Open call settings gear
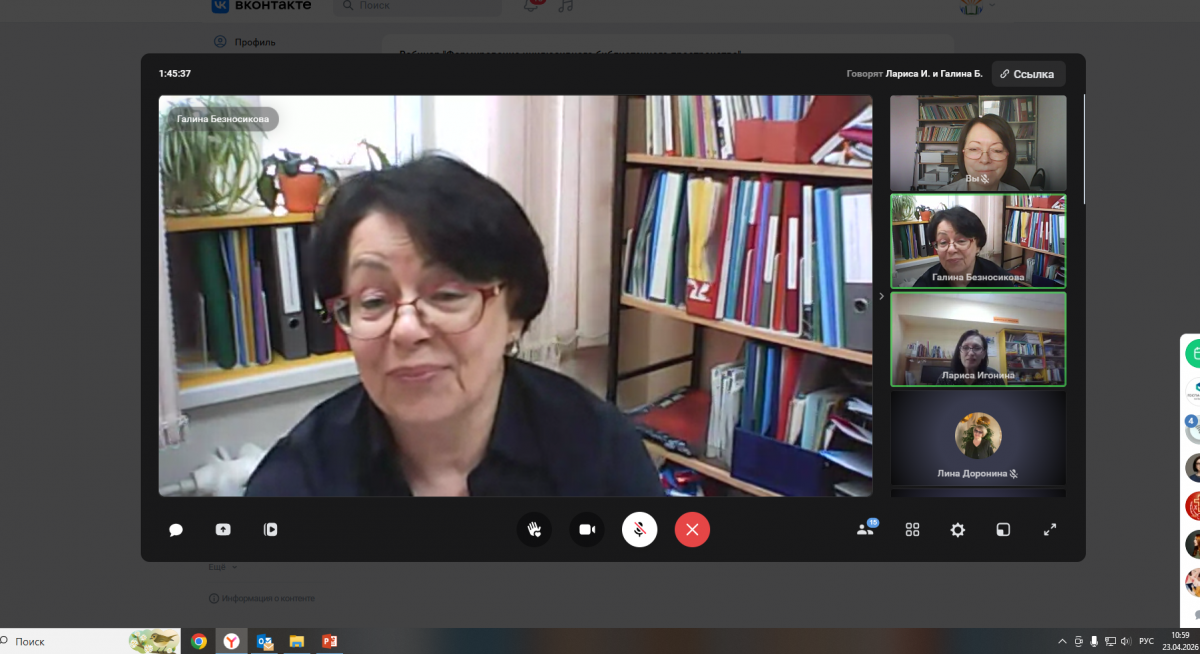Viewport: 1200px width, 654px height. coord(958,530)
